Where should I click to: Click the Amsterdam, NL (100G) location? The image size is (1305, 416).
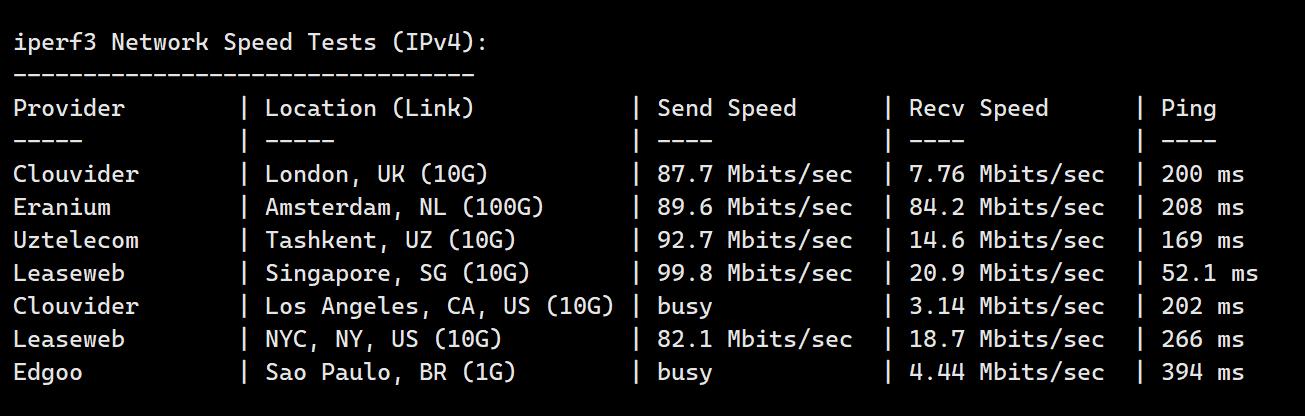404,207
